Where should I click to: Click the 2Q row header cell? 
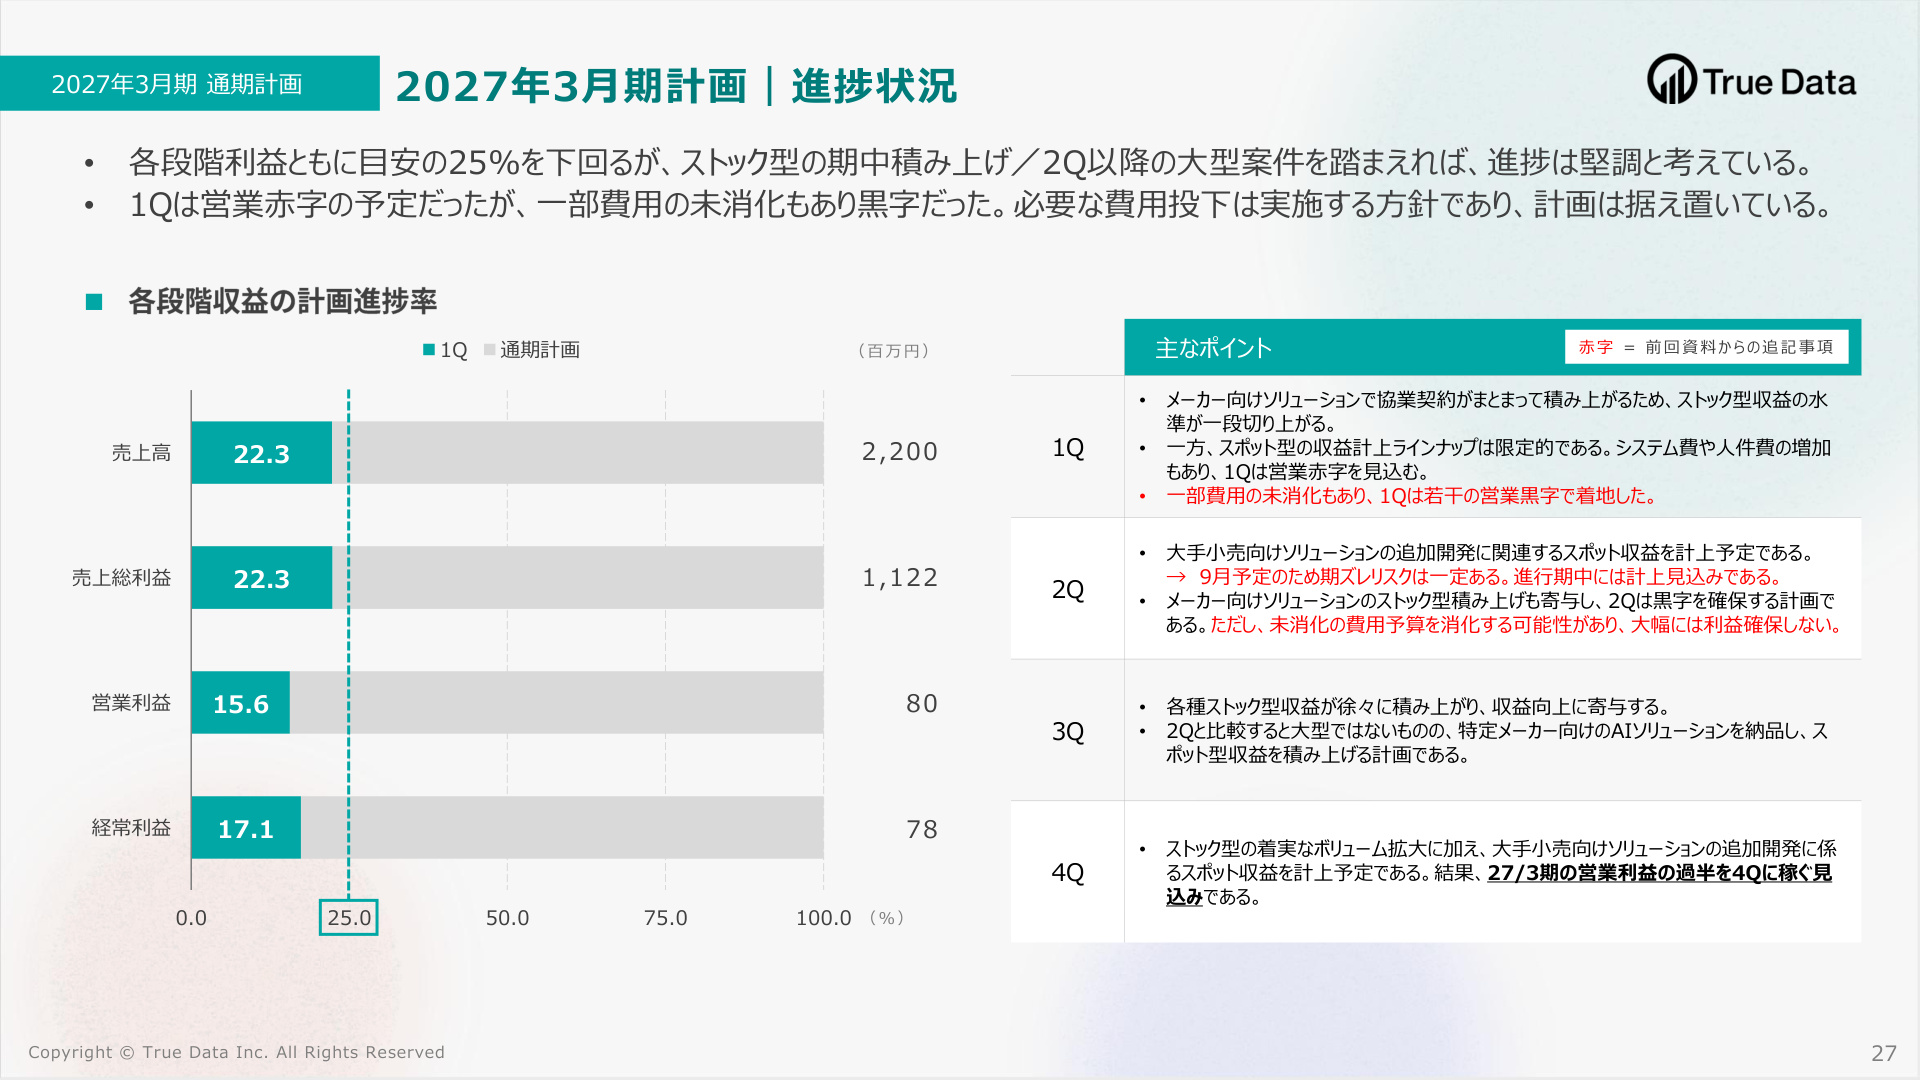(x=1068, y=589)
